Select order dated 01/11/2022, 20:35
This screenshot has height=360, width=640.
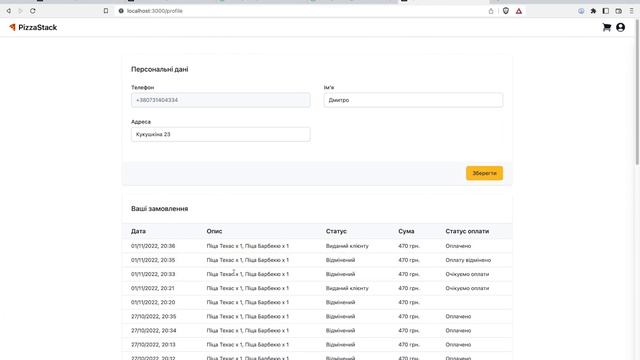coord(317,260)
